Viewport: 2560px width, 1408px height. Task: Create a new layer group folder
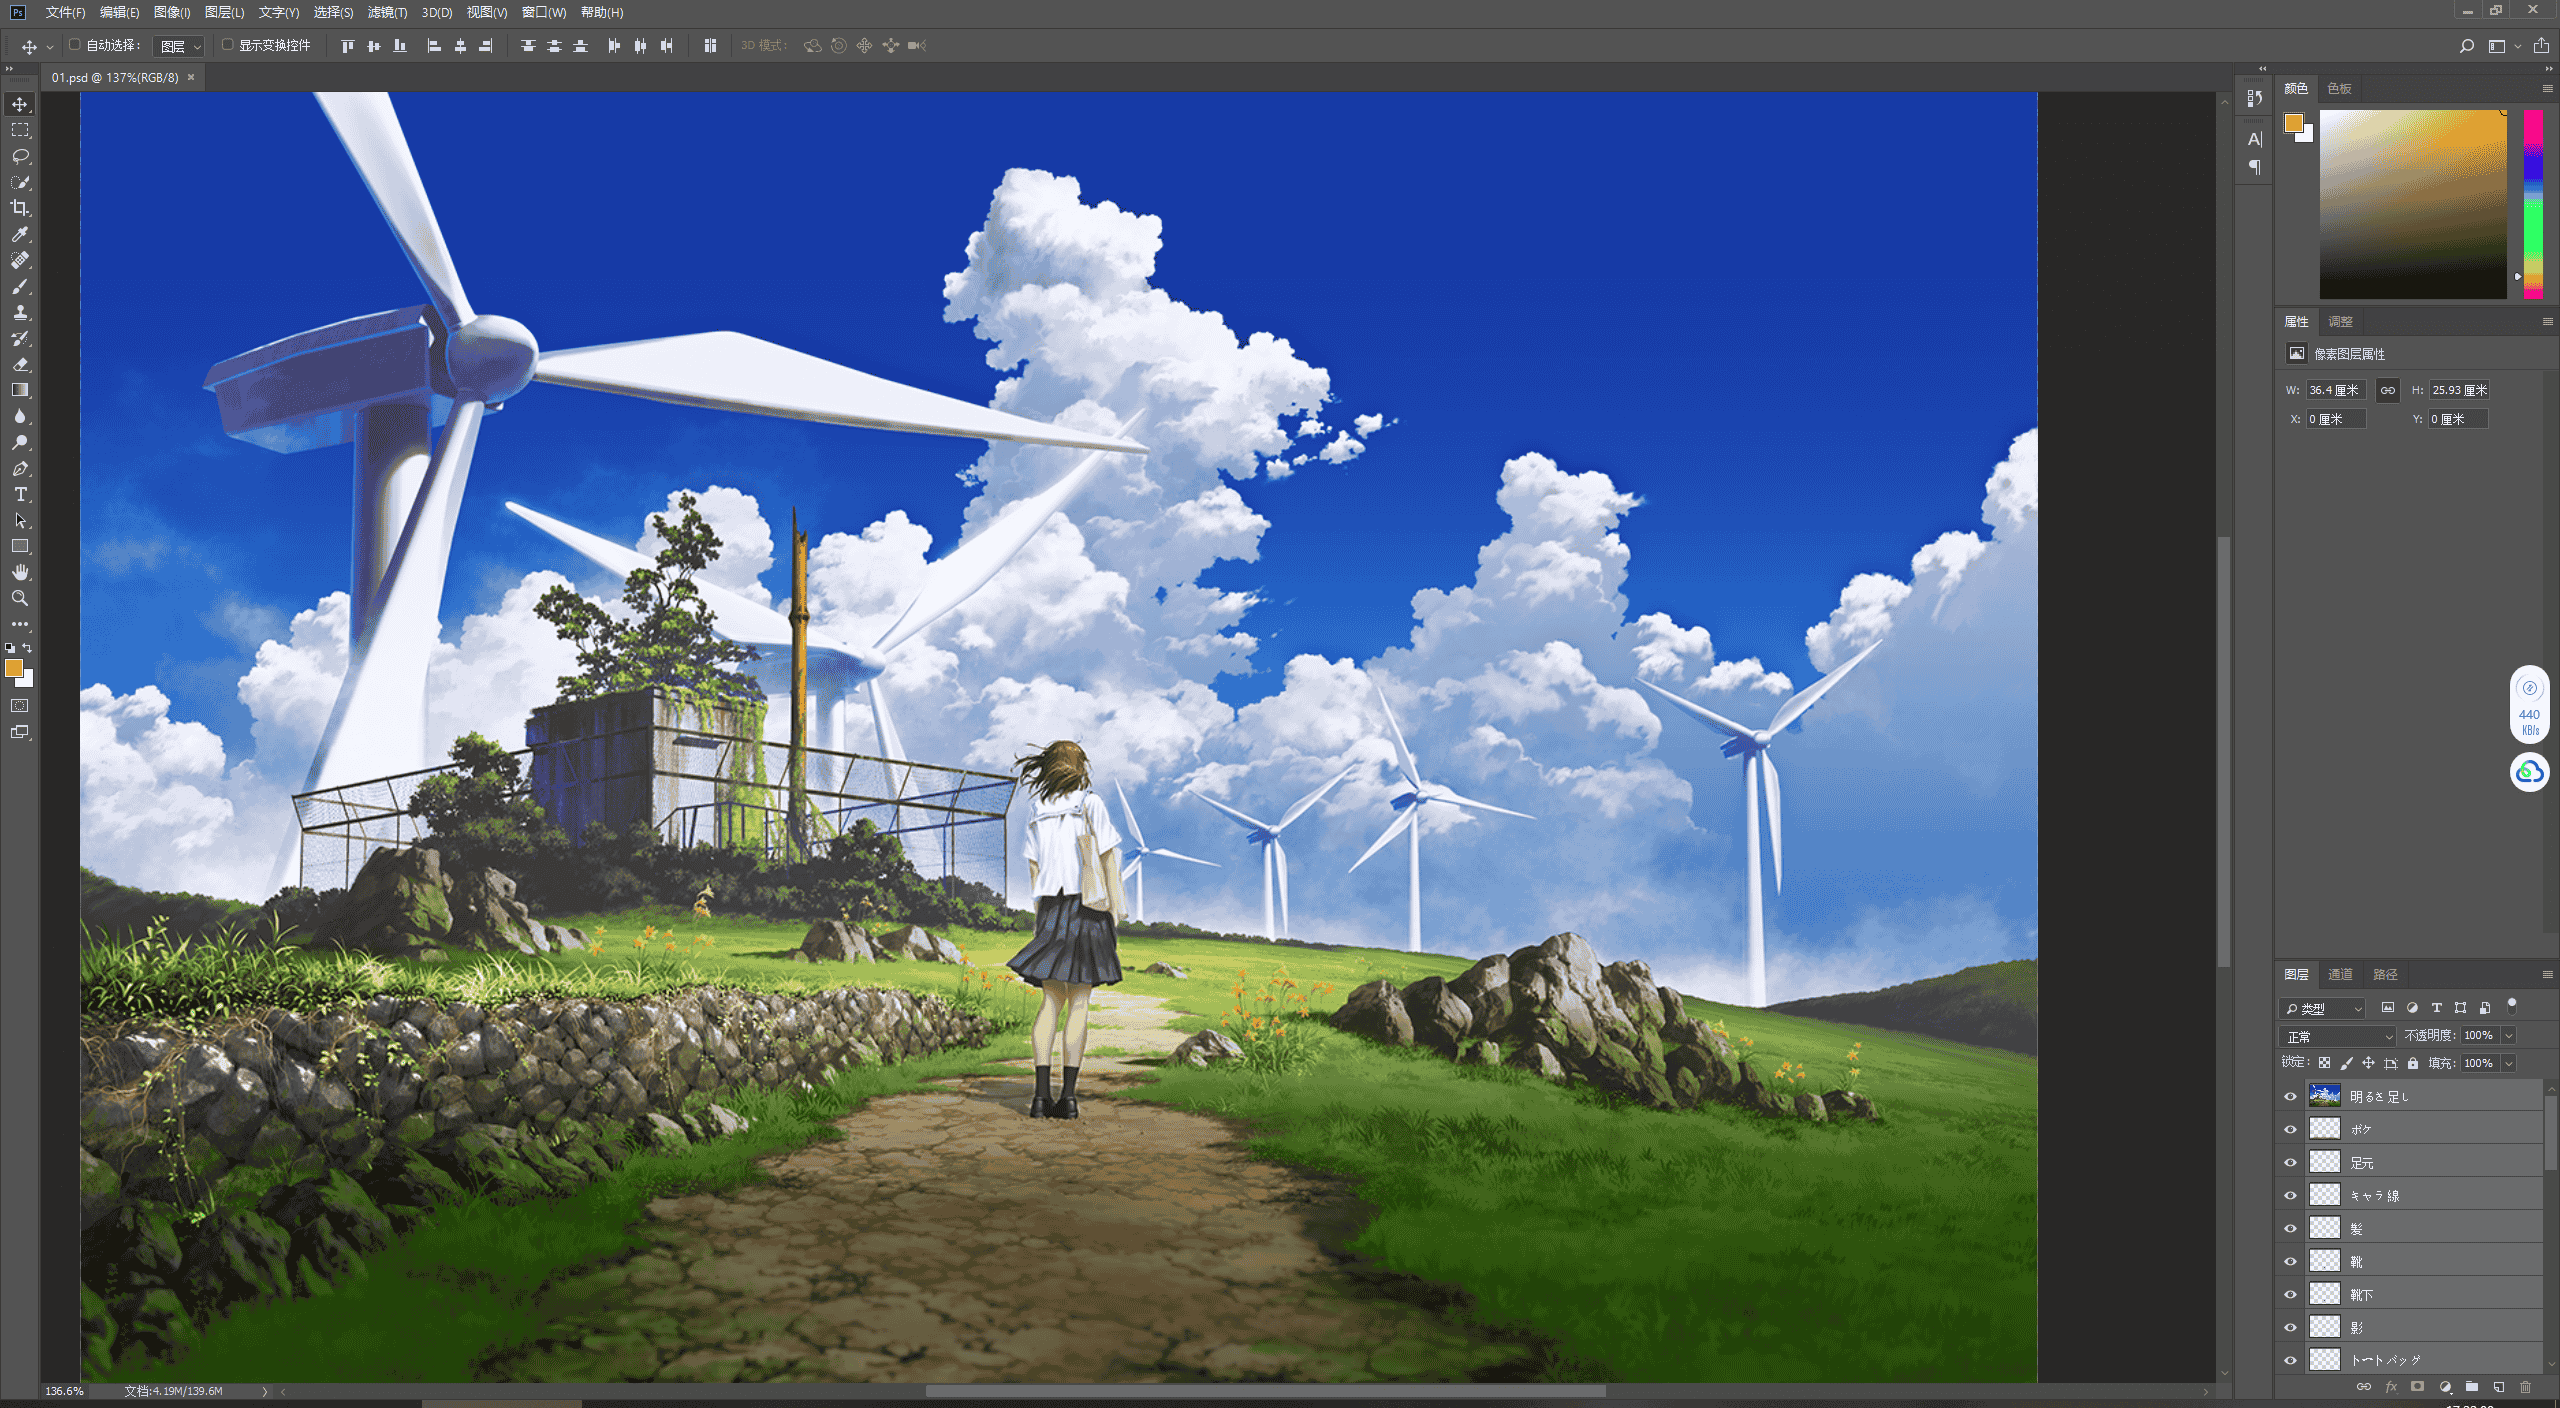click(2472, 1387)
